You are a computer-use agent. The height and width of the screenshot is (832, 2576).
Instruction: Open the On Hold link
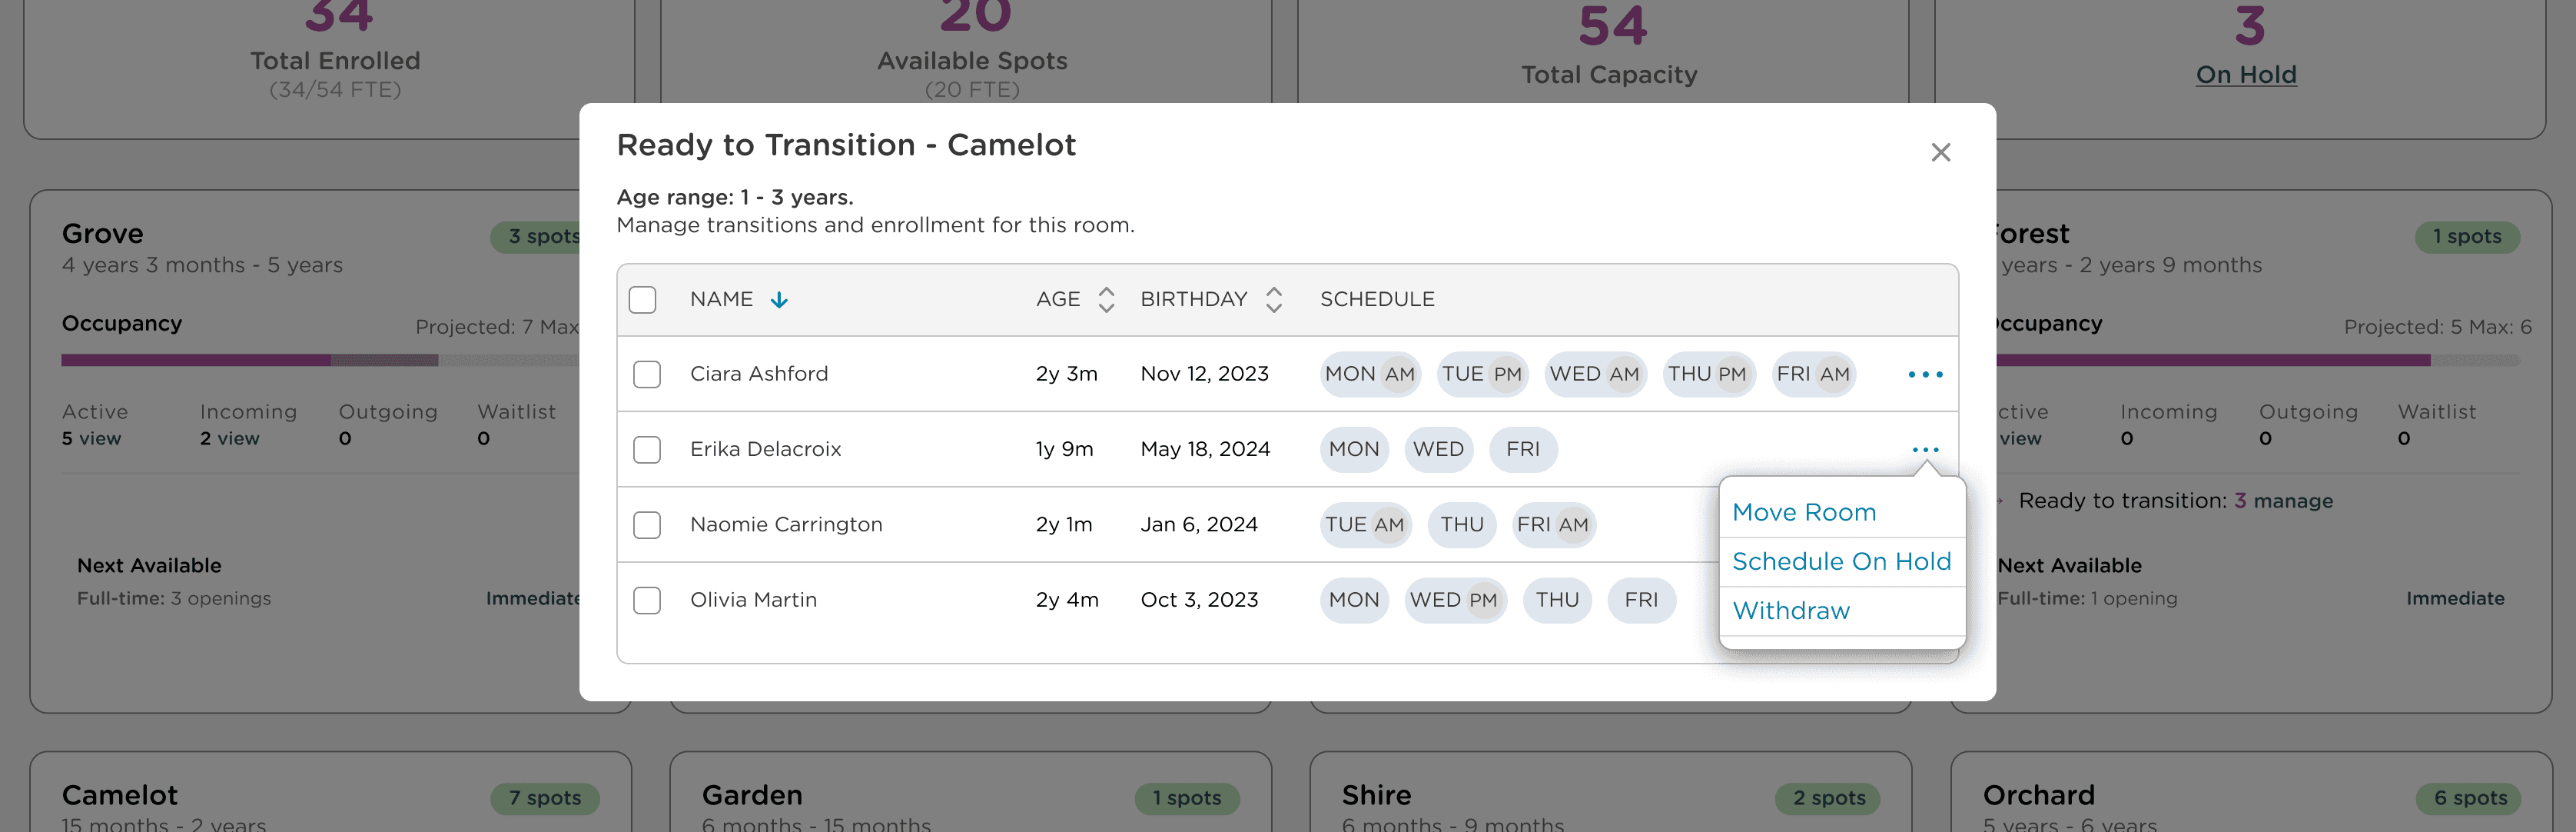click(x=2245, y=75)
